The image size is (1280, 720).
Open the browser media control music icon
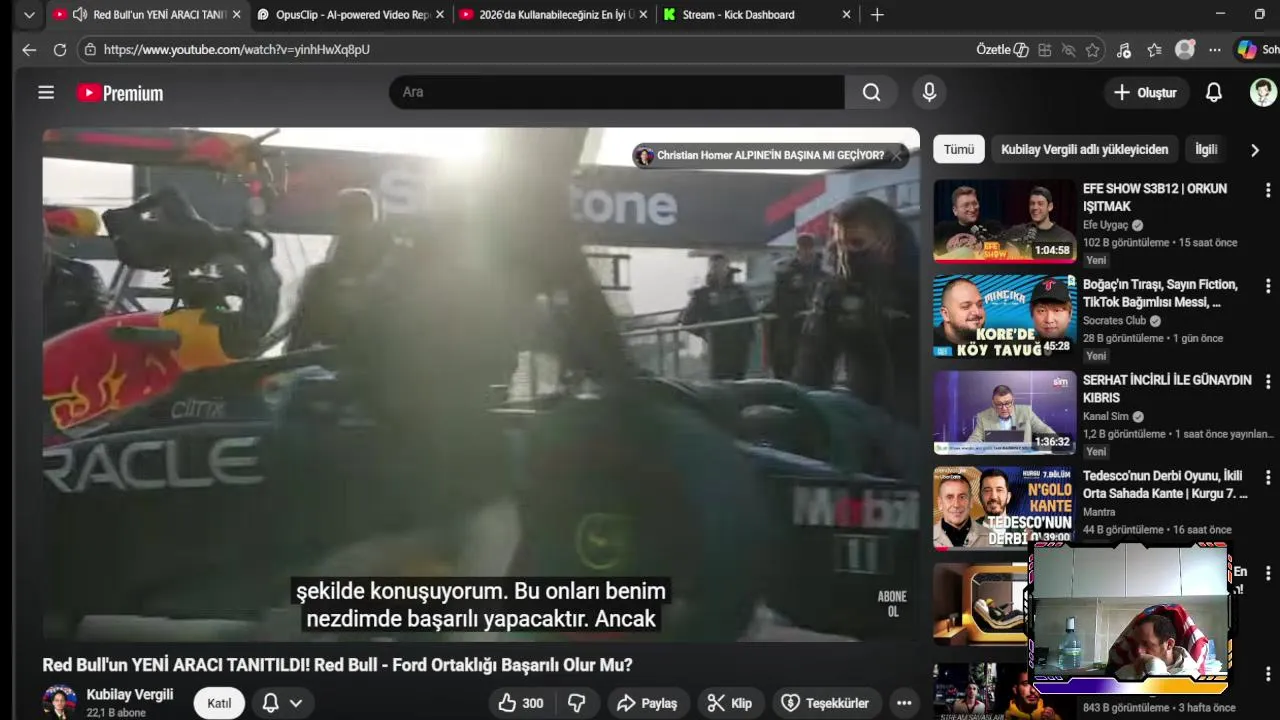coord(1124,50)
